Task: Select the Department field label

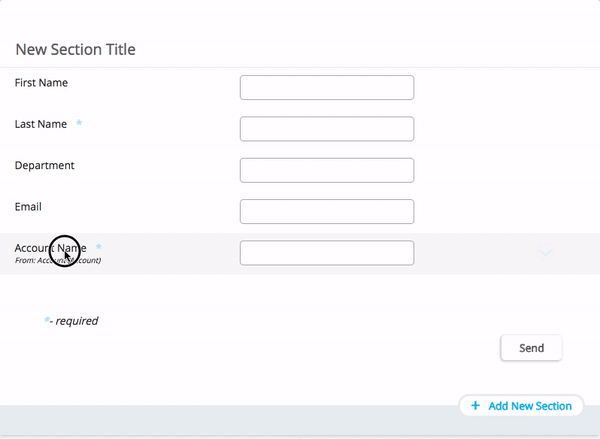Action: pos(44,165)
